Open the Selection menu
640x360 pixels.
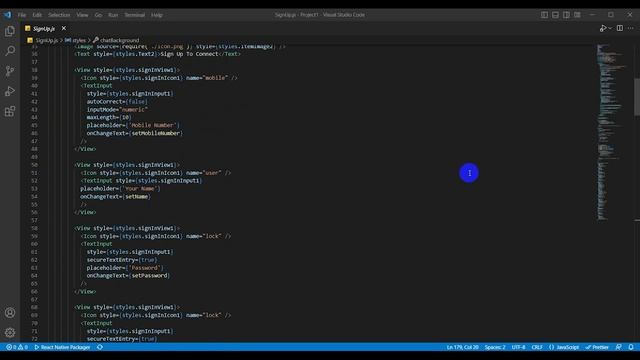[x=59, y=15]
